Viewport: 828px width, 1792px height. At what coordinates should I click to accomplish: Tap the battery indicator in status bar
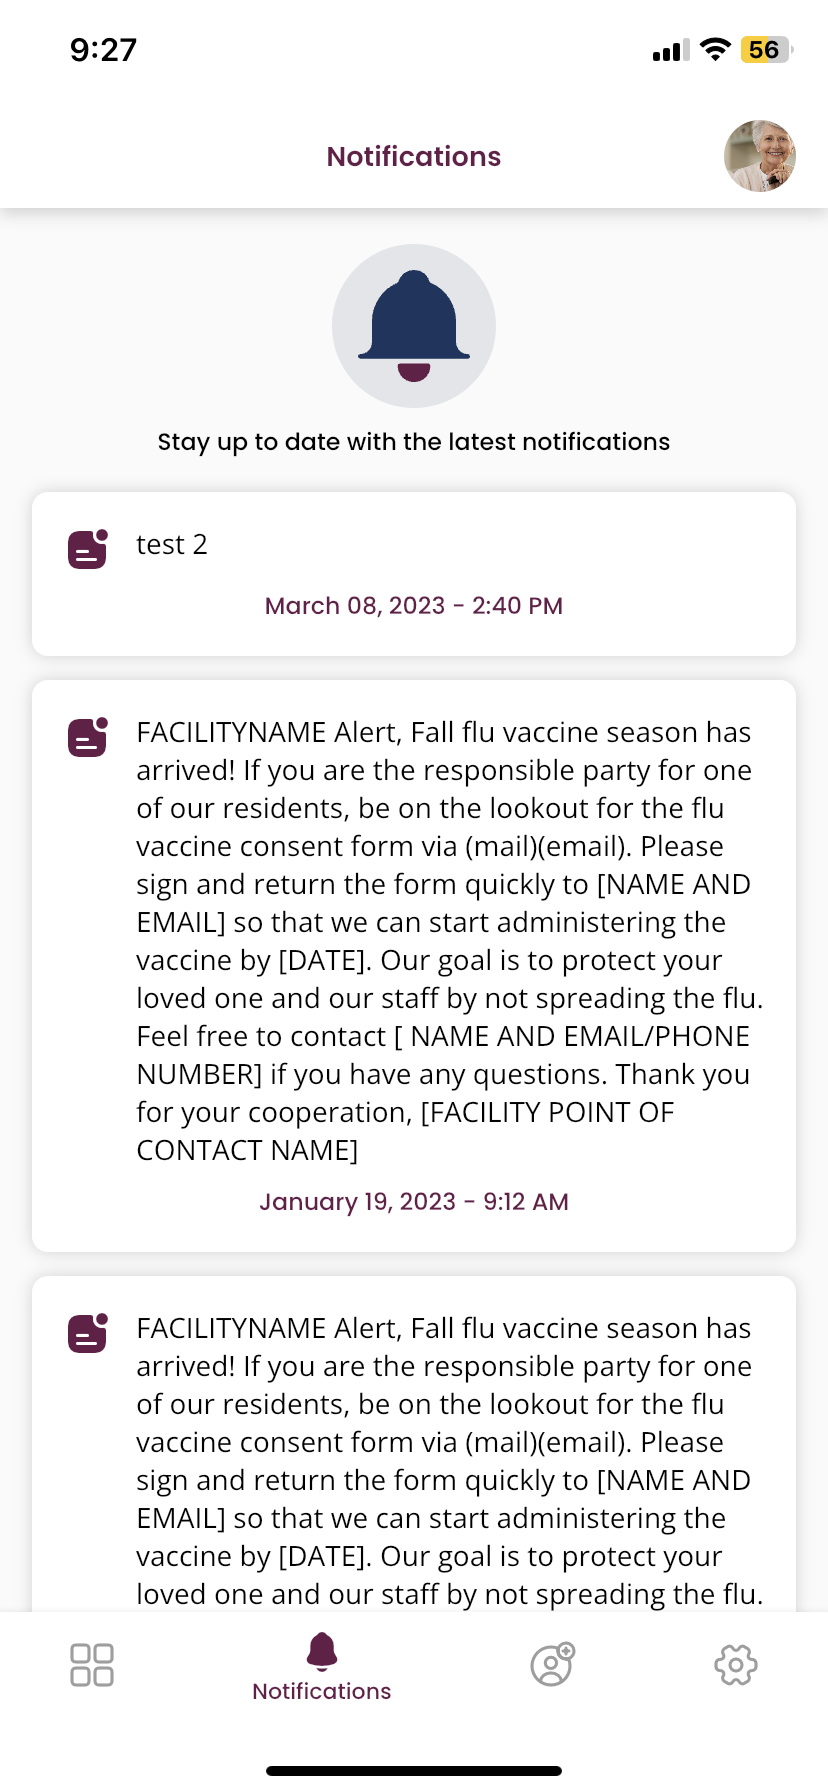[765, 50]
